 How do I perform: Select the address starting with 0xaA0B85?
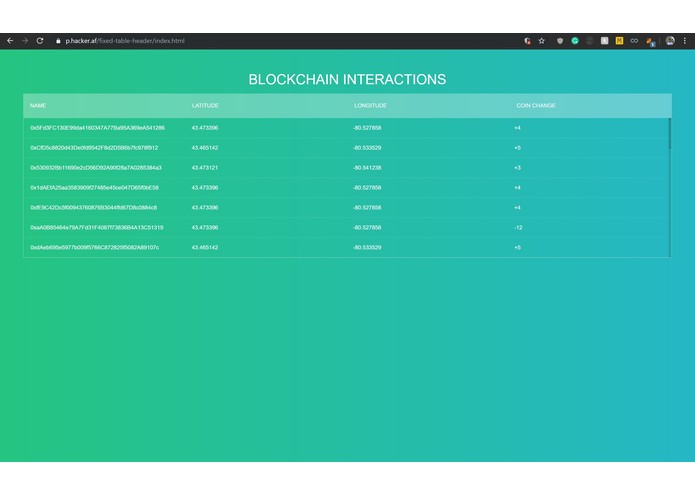point(97,227)
